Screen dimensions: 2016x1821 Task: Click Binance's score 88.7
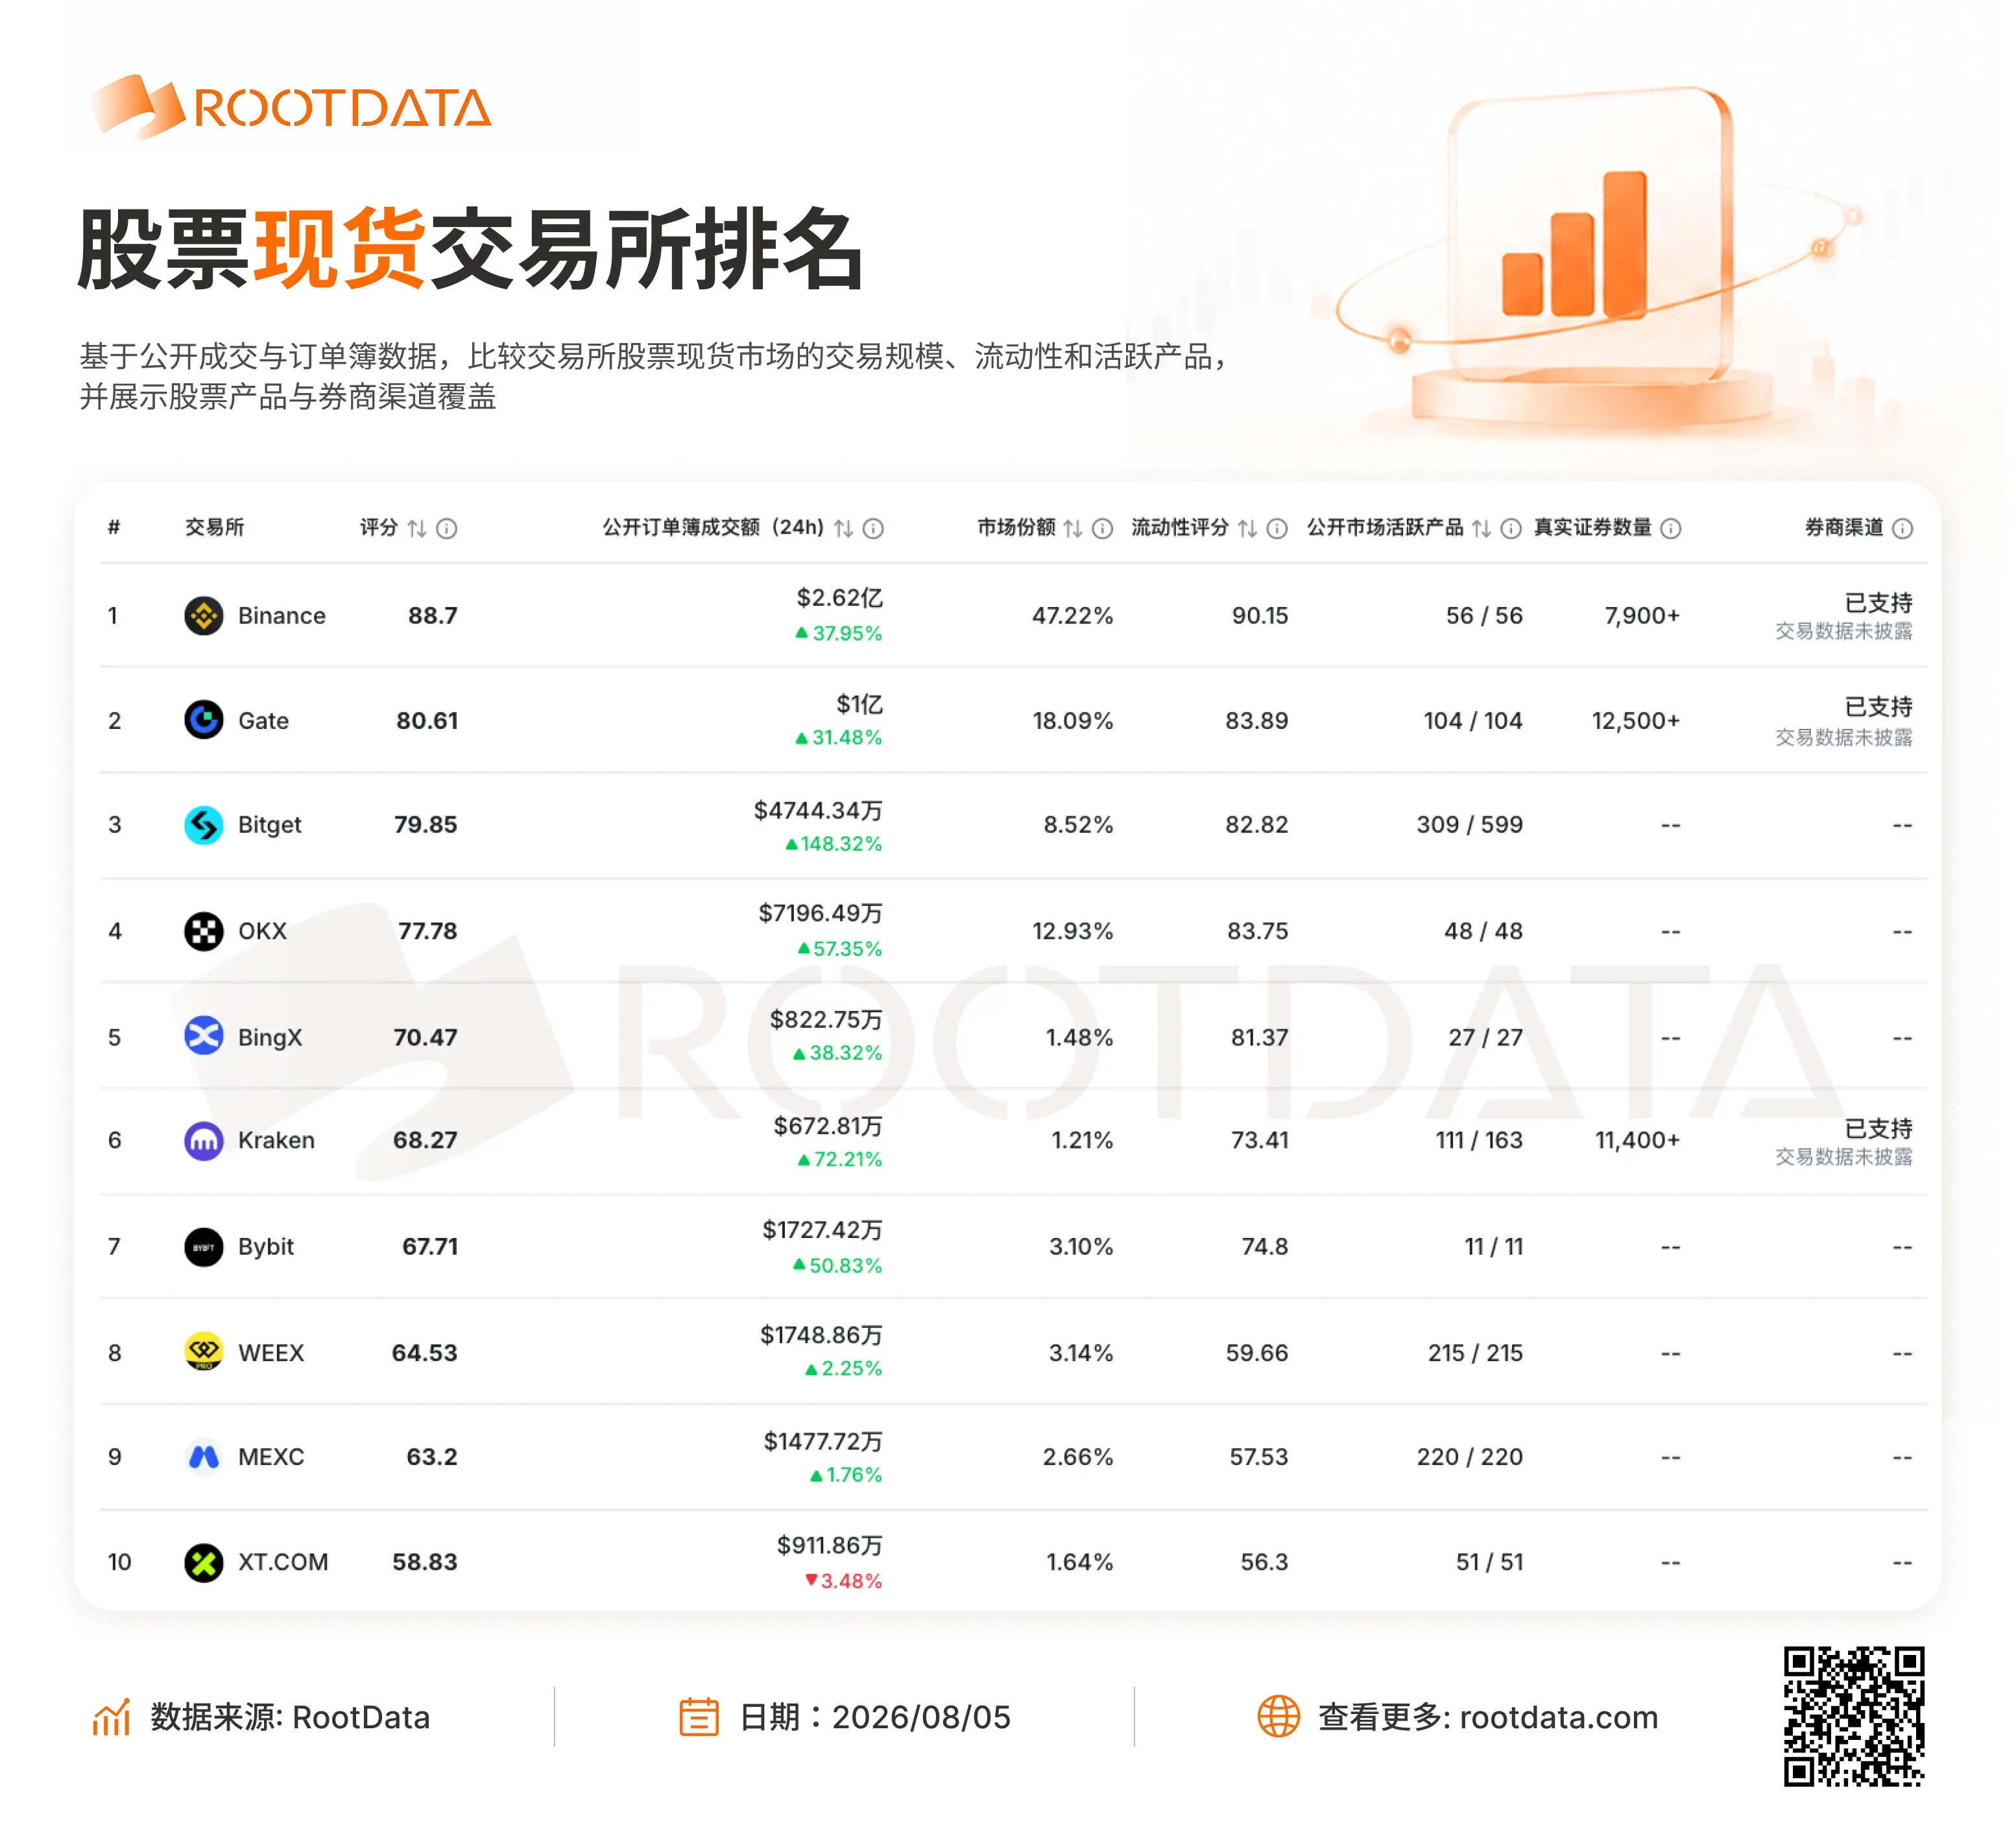432,615
